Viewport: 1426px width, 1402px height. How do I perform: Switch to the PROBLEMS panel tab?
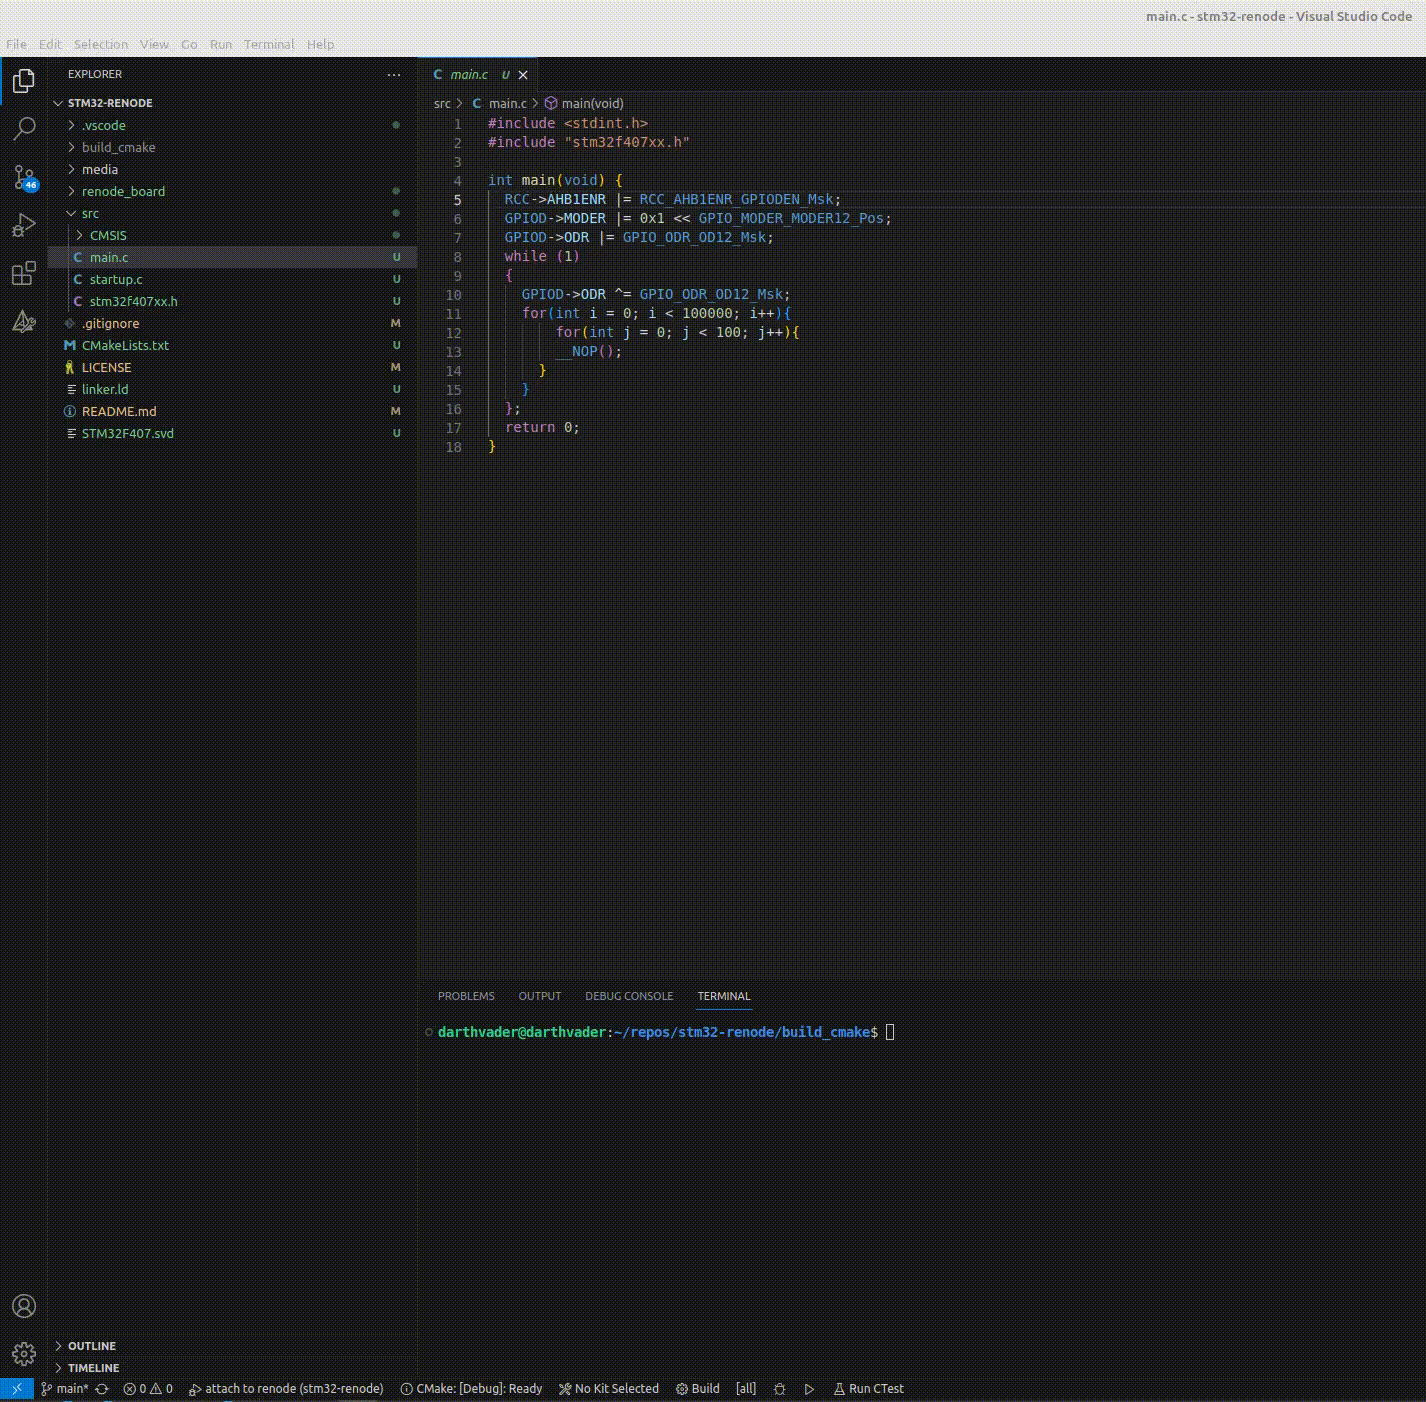(x=466, y=996)
